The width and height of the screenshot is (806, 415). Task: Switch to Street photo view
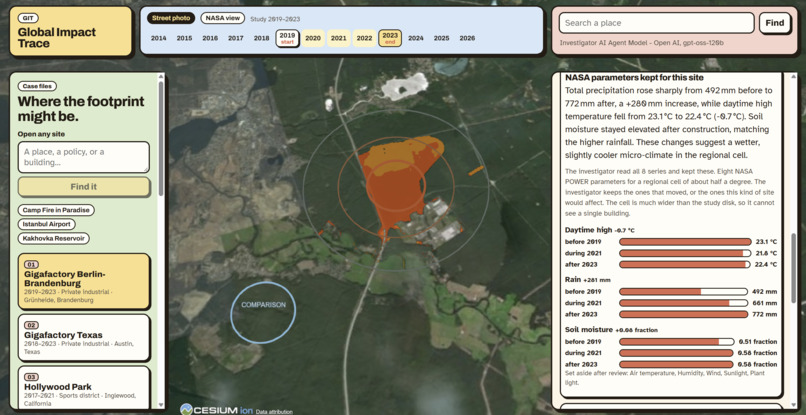coord(171,18)
